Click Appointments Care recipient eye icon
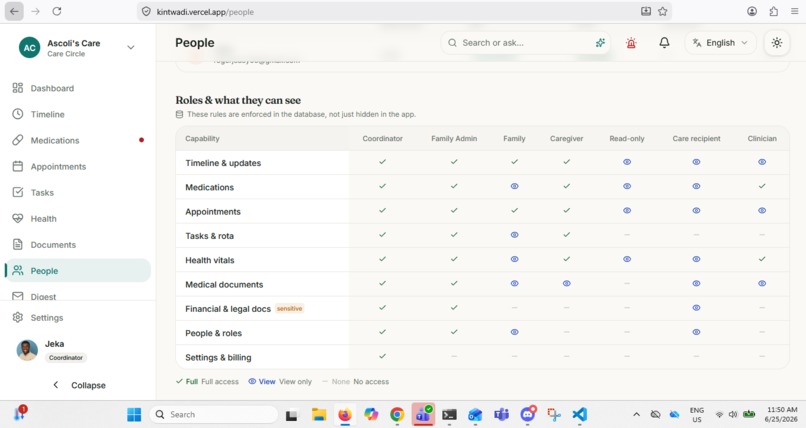Screen dimensions: 806x428 696,211
